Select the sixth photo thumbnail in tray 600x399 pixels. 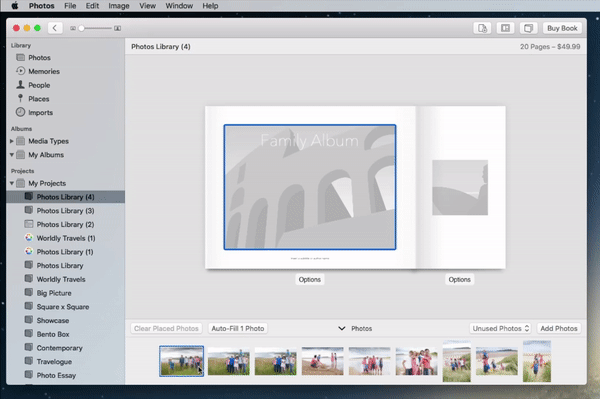(417, 361)
